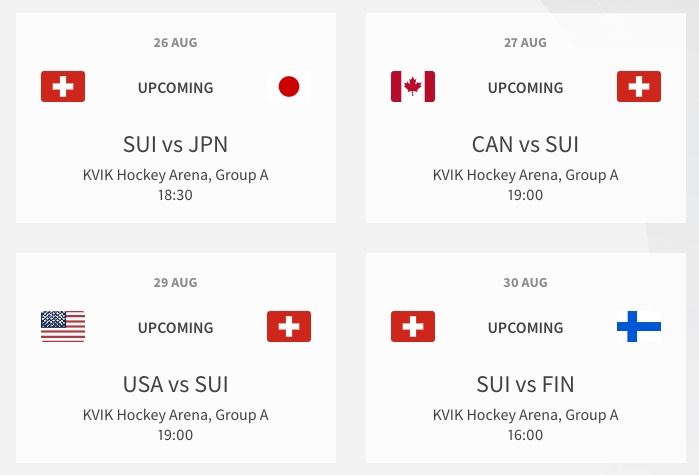The height and width of the screenshot is (475, 699).
Task: Open the CAN vs SUI match title
Action: point(526,144)
